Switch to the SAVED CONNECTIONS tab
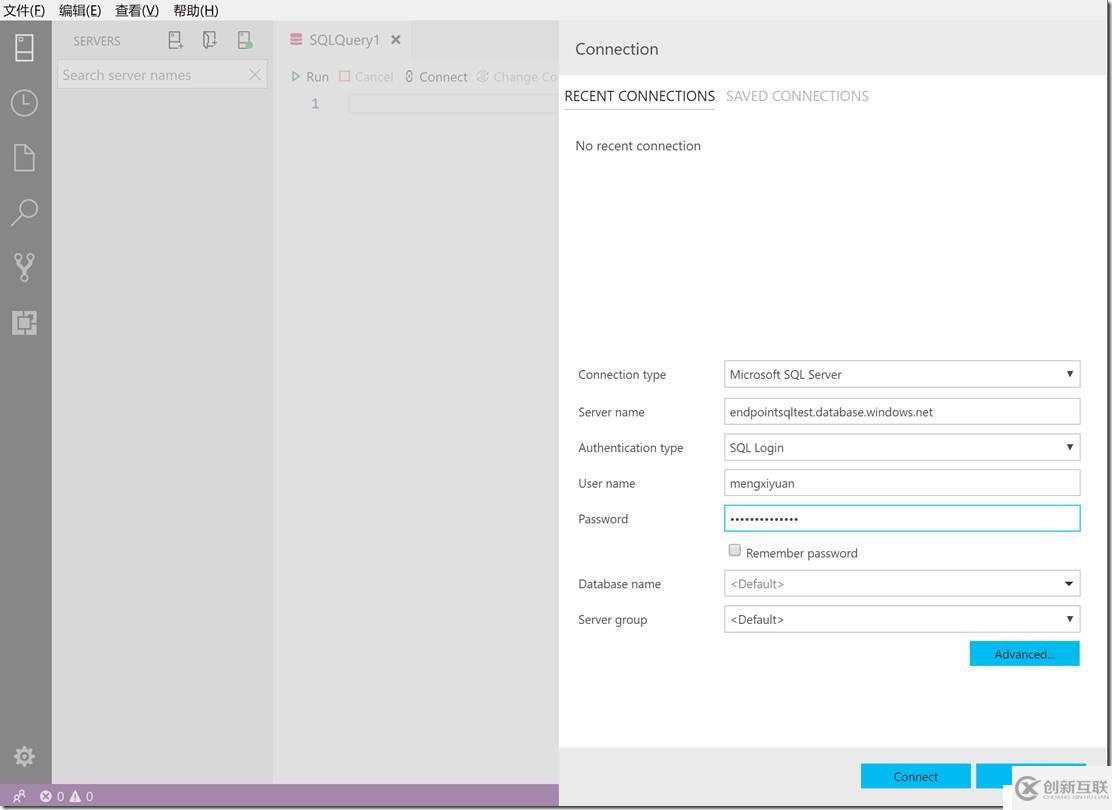The height and width of the screenshot is (810, 1112). coord(797,96)
